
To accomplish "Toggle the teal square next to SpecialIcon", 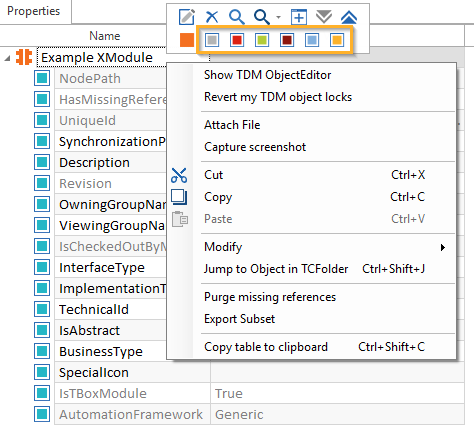I will 42,372.
